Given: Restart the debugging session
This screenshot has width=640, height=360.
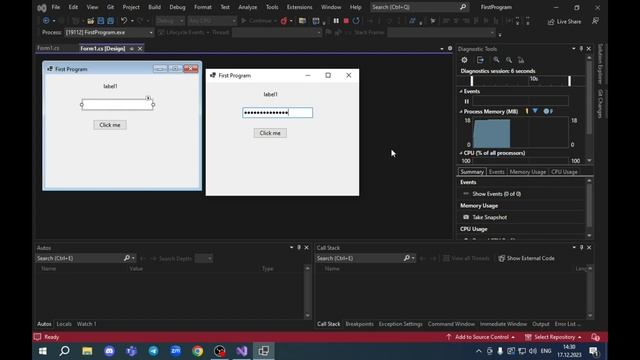Looking at the screenshot, I should click(356, 21).
